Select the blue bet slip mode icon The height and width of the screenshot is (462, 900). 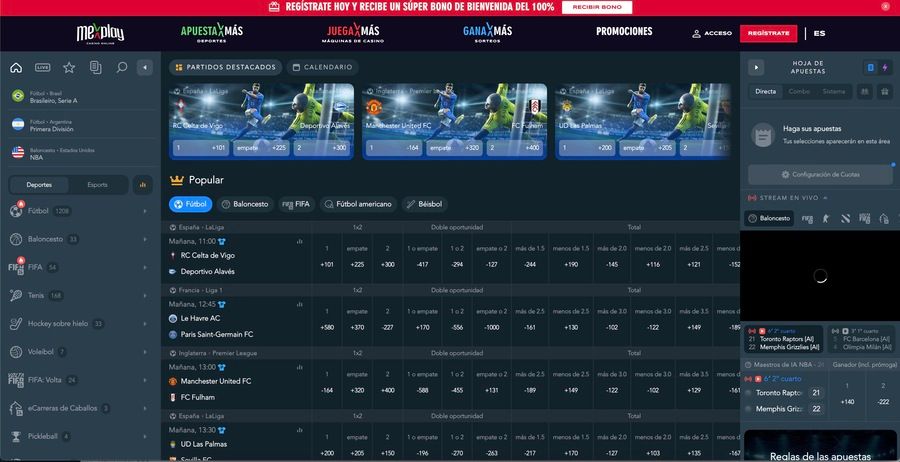point(871,68)
